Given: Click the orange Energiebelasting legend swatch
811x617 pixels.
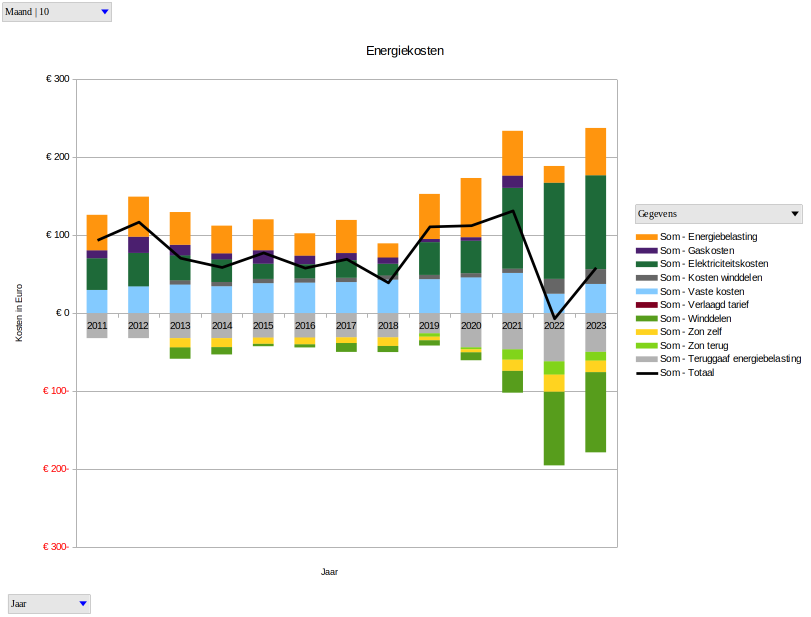Looking at the screenshot, I should [646, 237].
